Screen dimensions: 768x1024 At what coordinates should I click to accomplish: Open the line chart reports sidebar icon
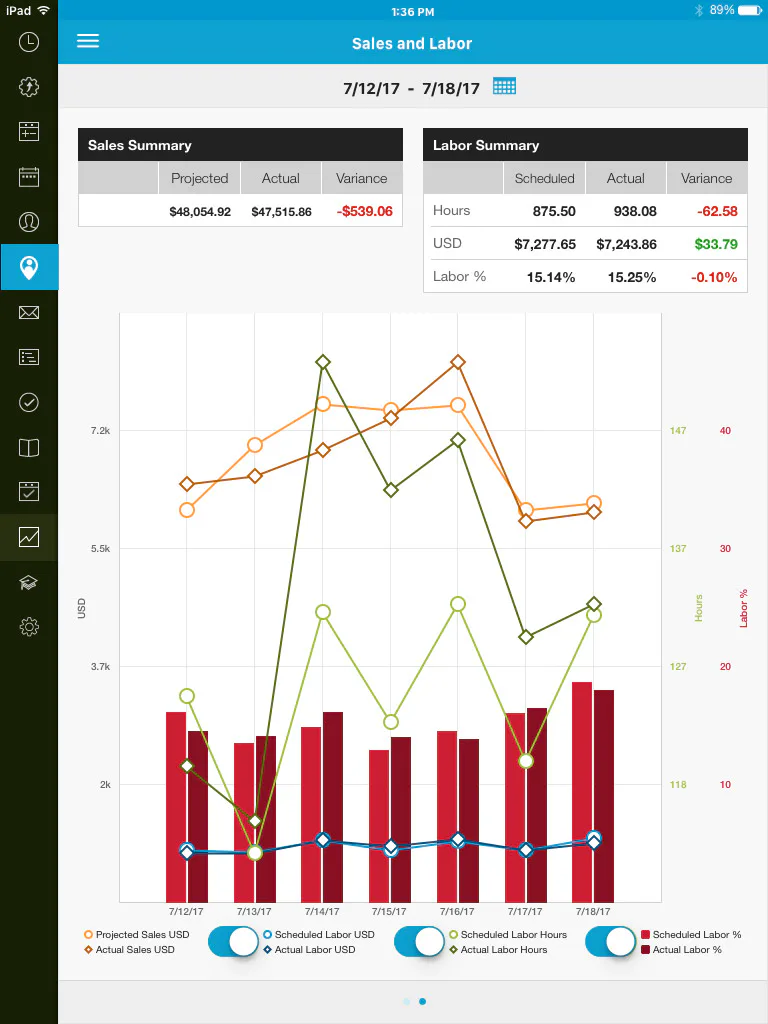tap(29, 537)
